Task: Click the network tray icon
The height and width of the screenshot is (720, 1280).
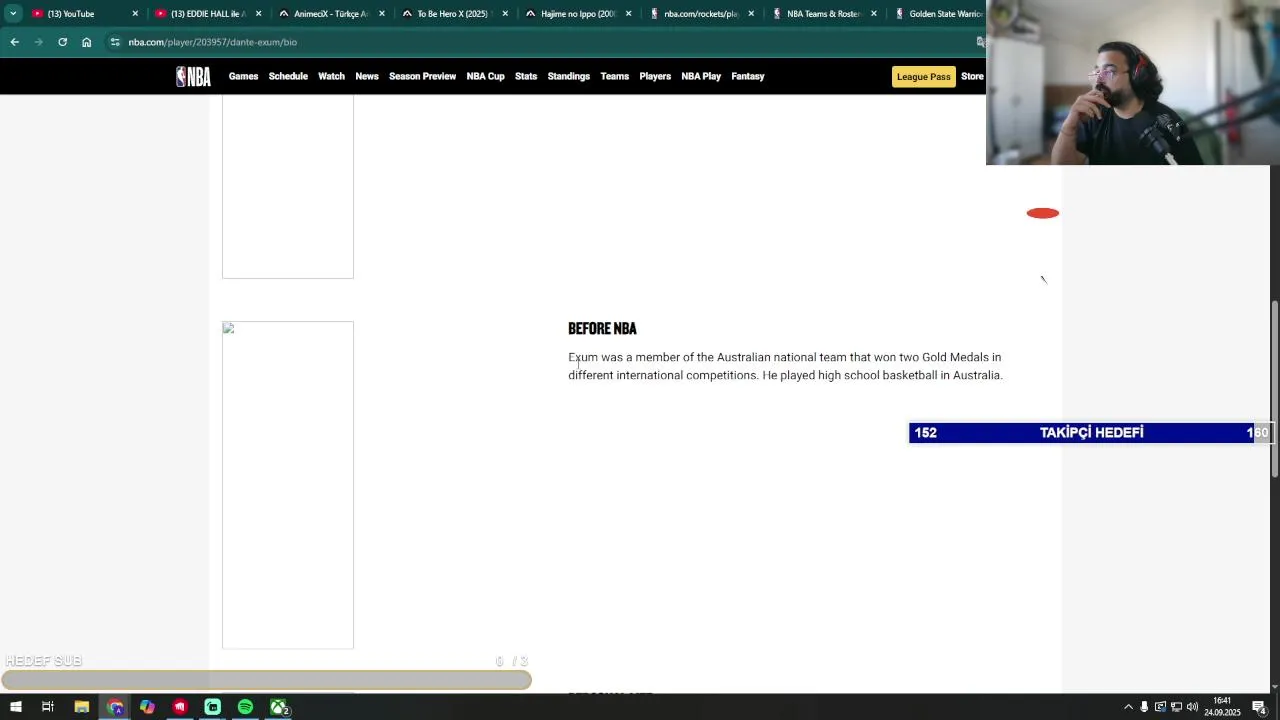Action: coord(1176,707)
